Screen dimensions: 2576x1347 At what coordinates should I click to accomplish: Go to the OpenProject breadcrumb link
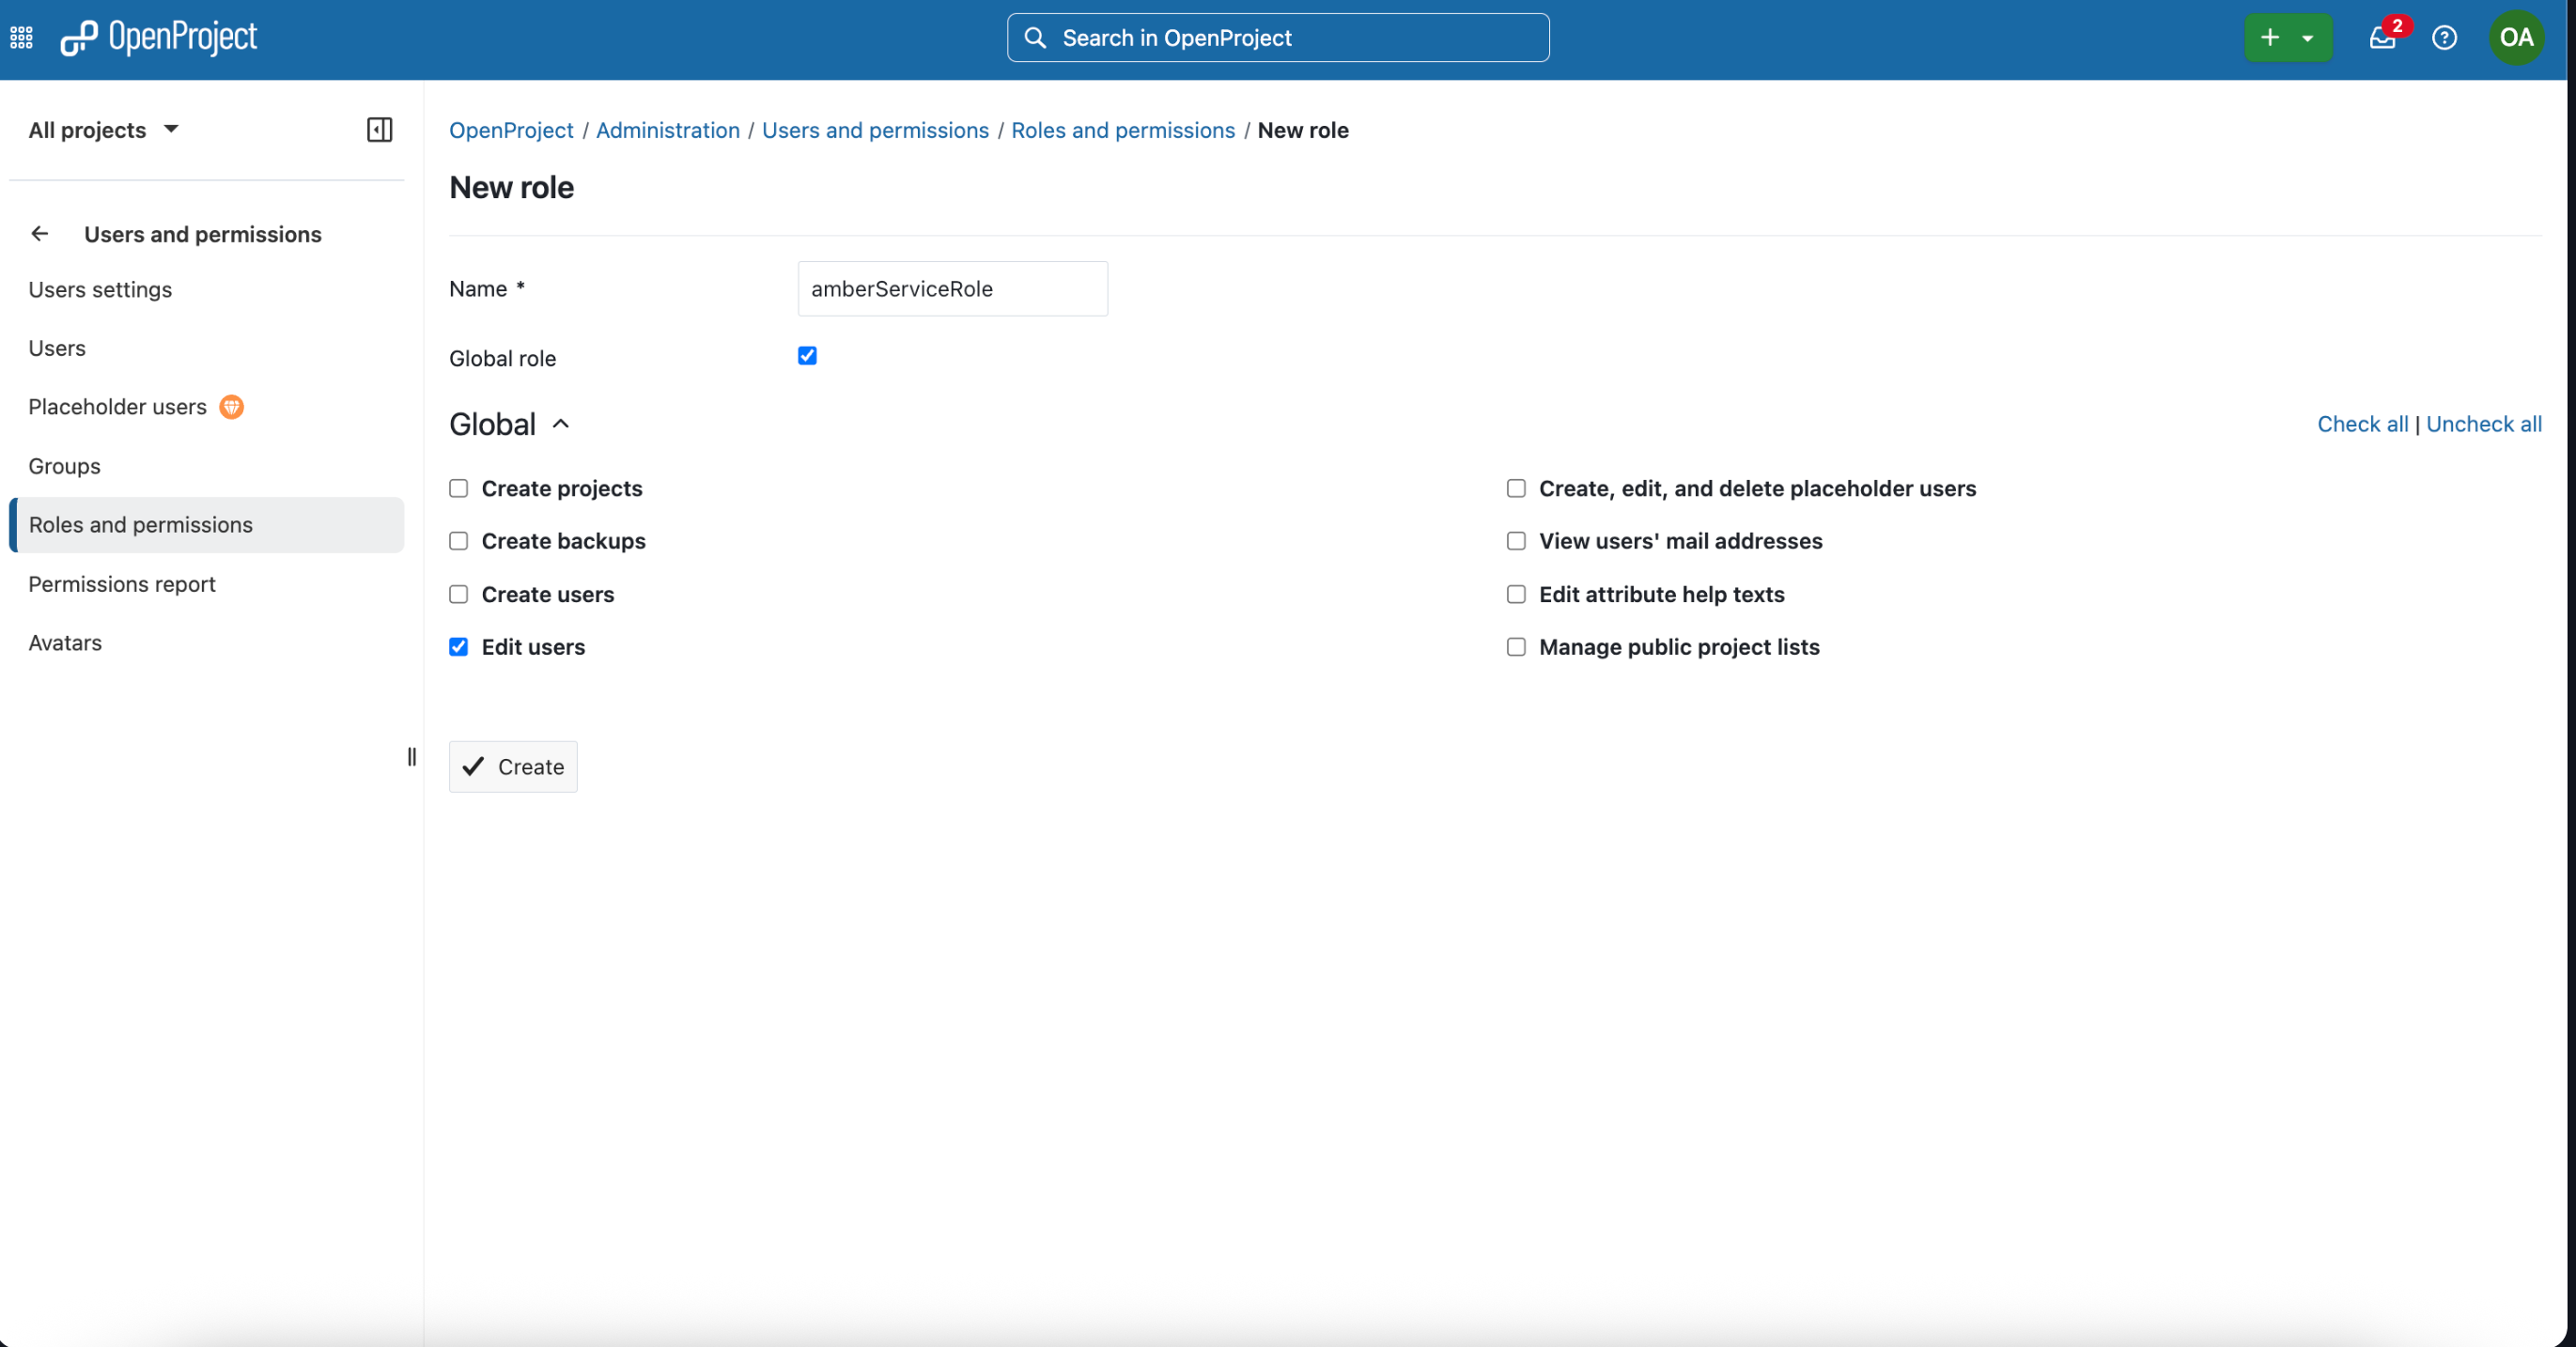point(511,130)
